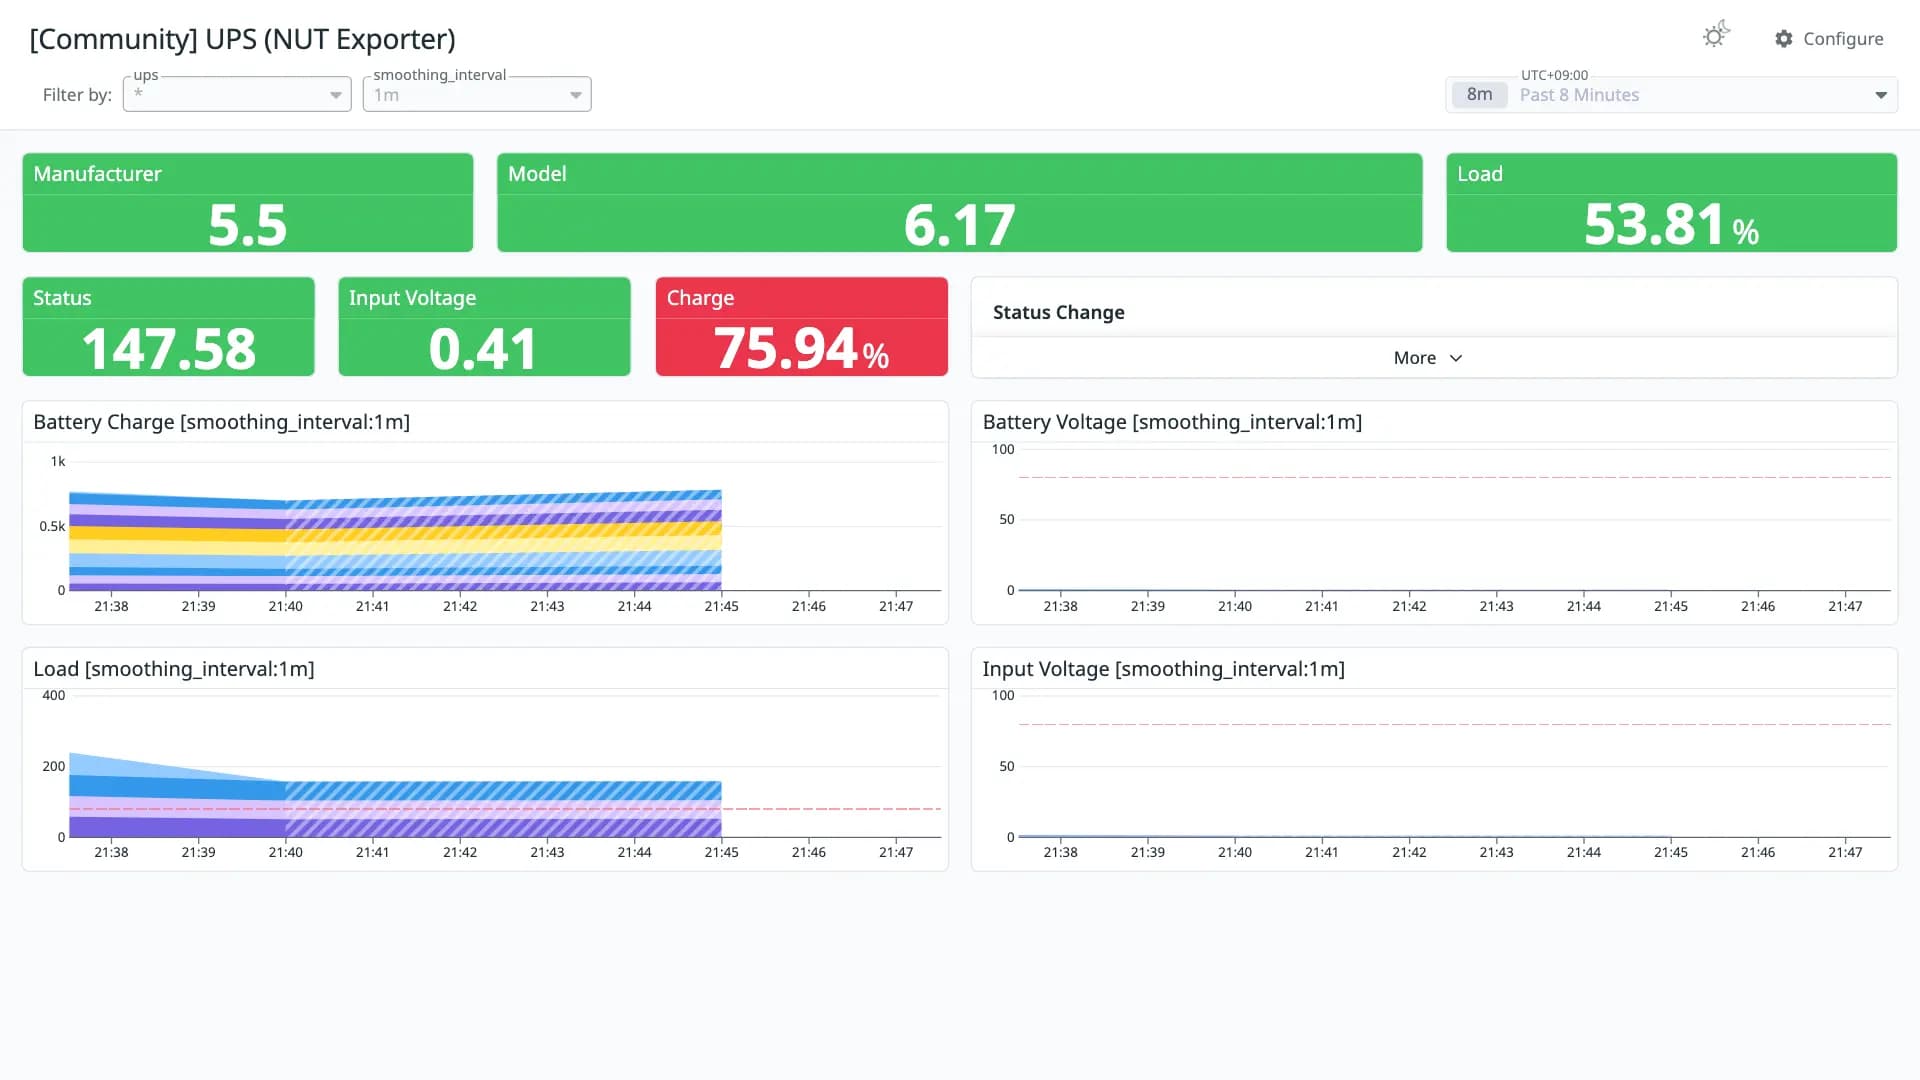Image resolution: width=1920 pixels, height=1080 pixels.
Task: Click the Status 147.58 value
Action: click(x=168, y=349)
